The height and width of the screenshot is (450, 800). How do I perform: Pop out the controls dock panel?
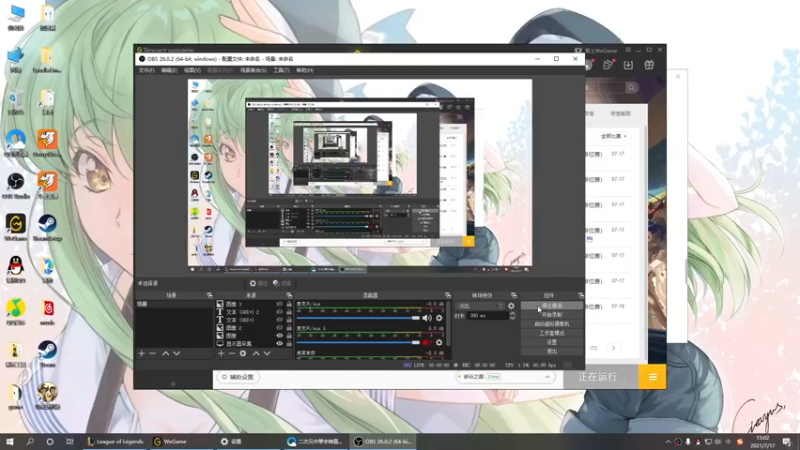pos(581,295)
